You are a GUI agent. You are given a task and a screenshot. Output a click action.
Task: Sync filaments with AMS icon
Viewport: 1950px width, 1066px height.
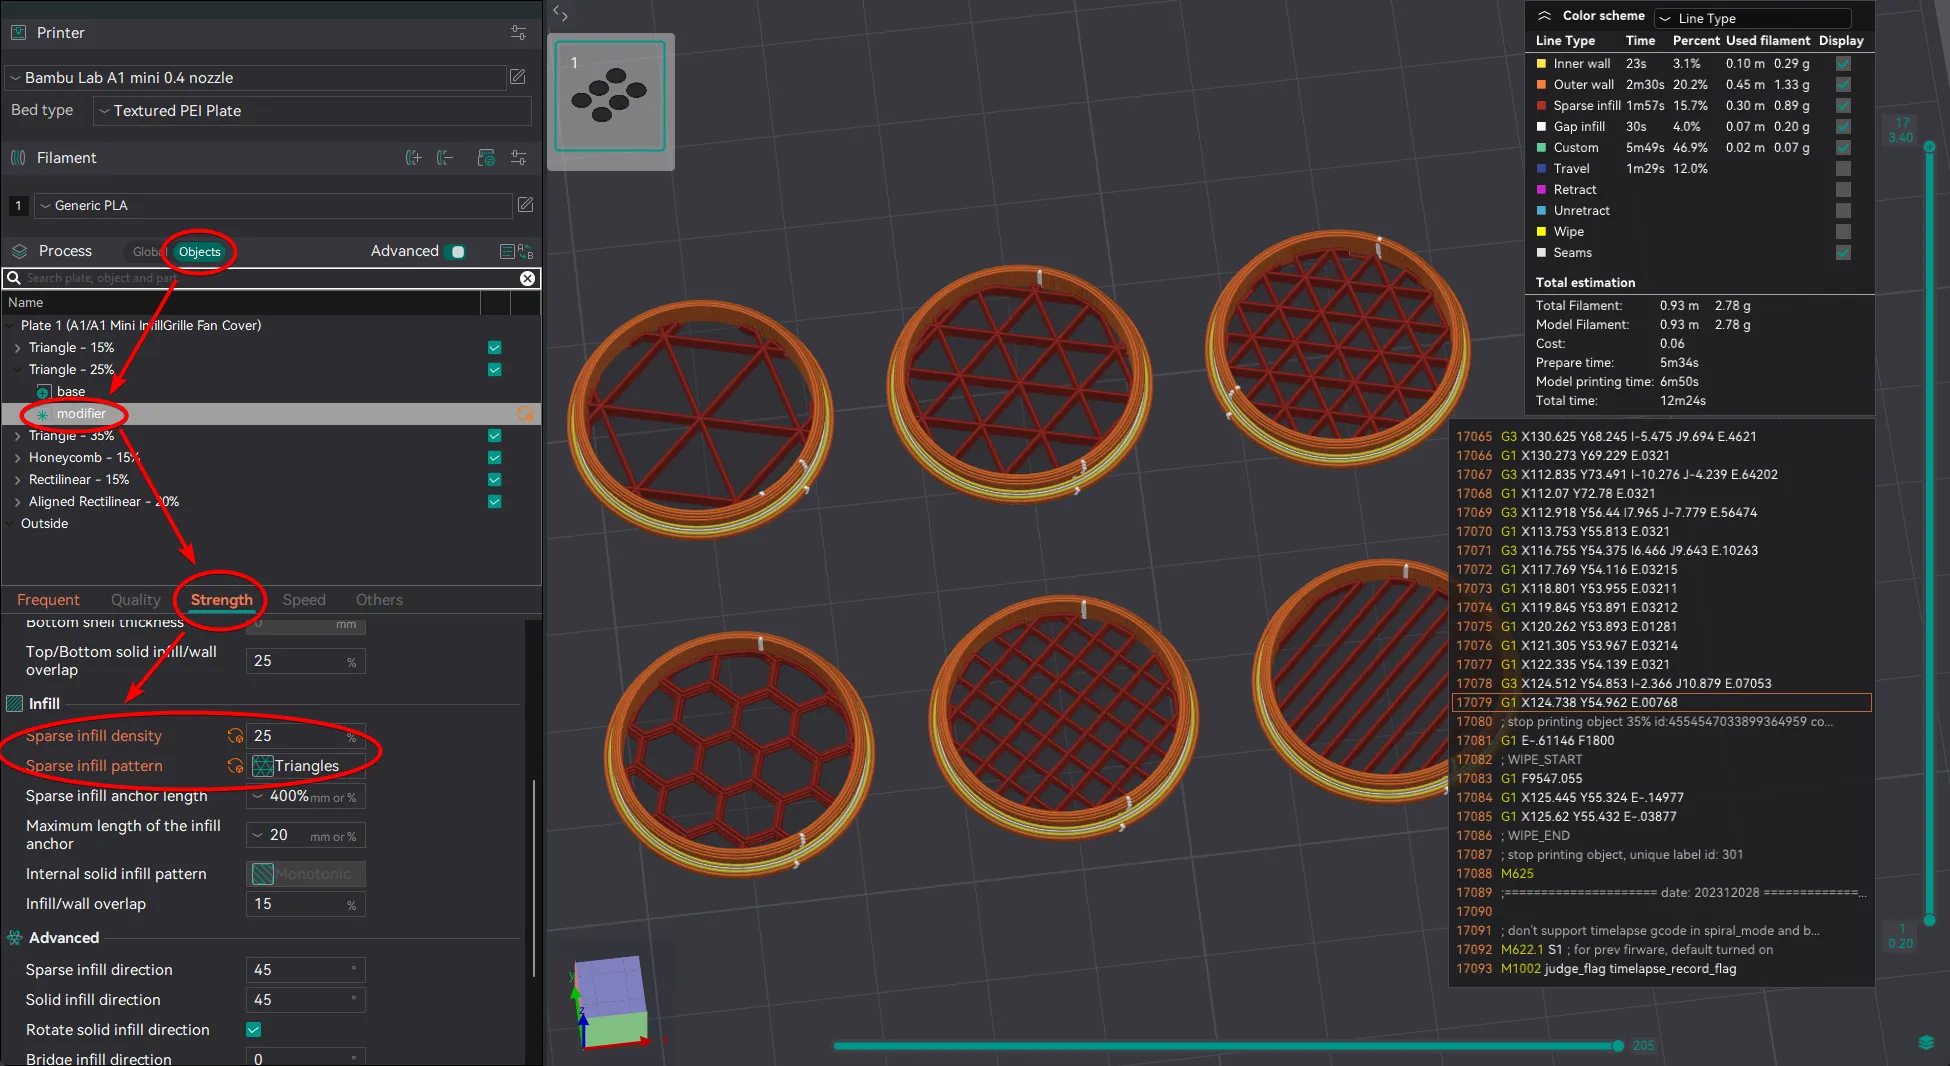click(486, 158)
